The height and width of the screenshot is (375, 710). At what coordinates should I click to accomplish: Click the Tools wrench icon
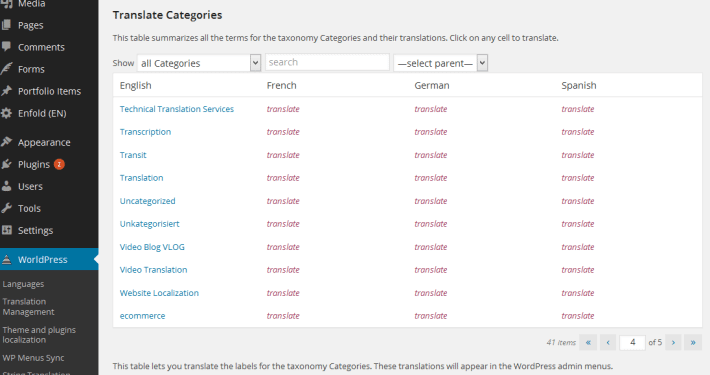(x=6, y=208)
